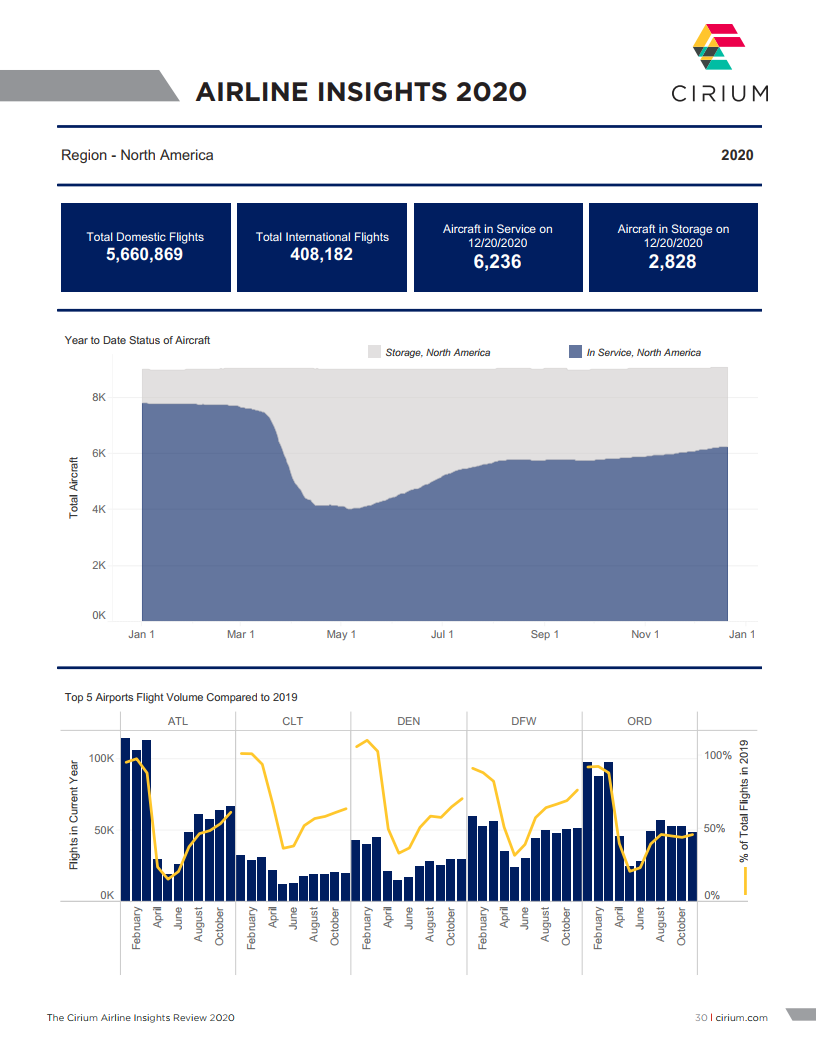This screenshot has width=816, height=1056.
Task: Select the Total Domestic Flights card
Action: [x=145, y=247]
